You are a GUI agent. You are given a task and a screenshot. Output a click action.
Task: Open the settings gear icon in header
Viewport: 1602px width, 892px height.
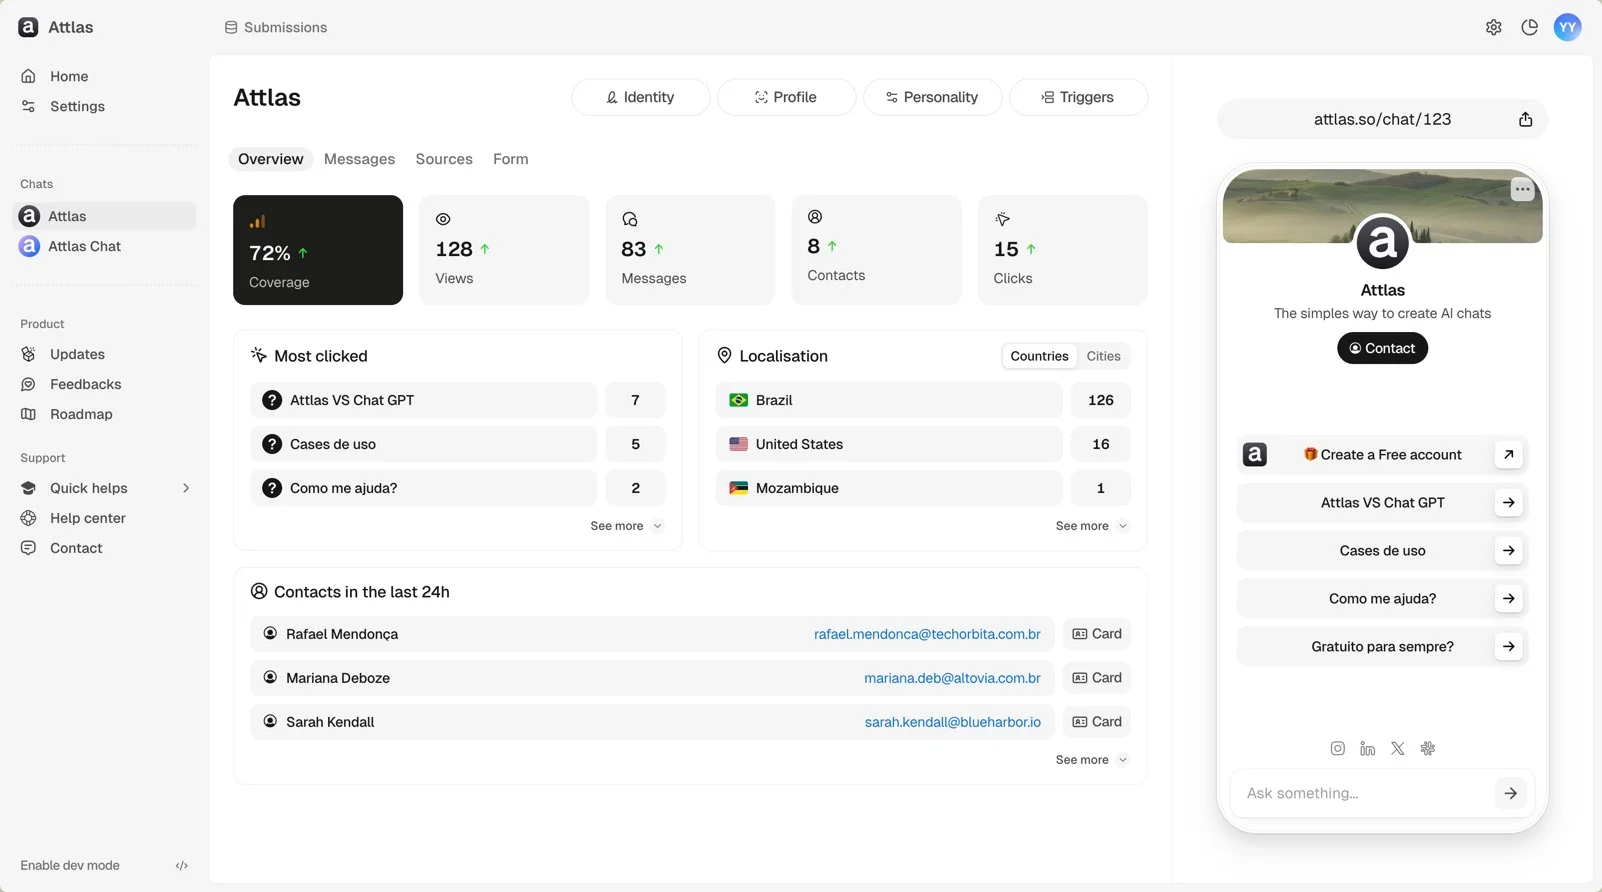[1493, 27]
